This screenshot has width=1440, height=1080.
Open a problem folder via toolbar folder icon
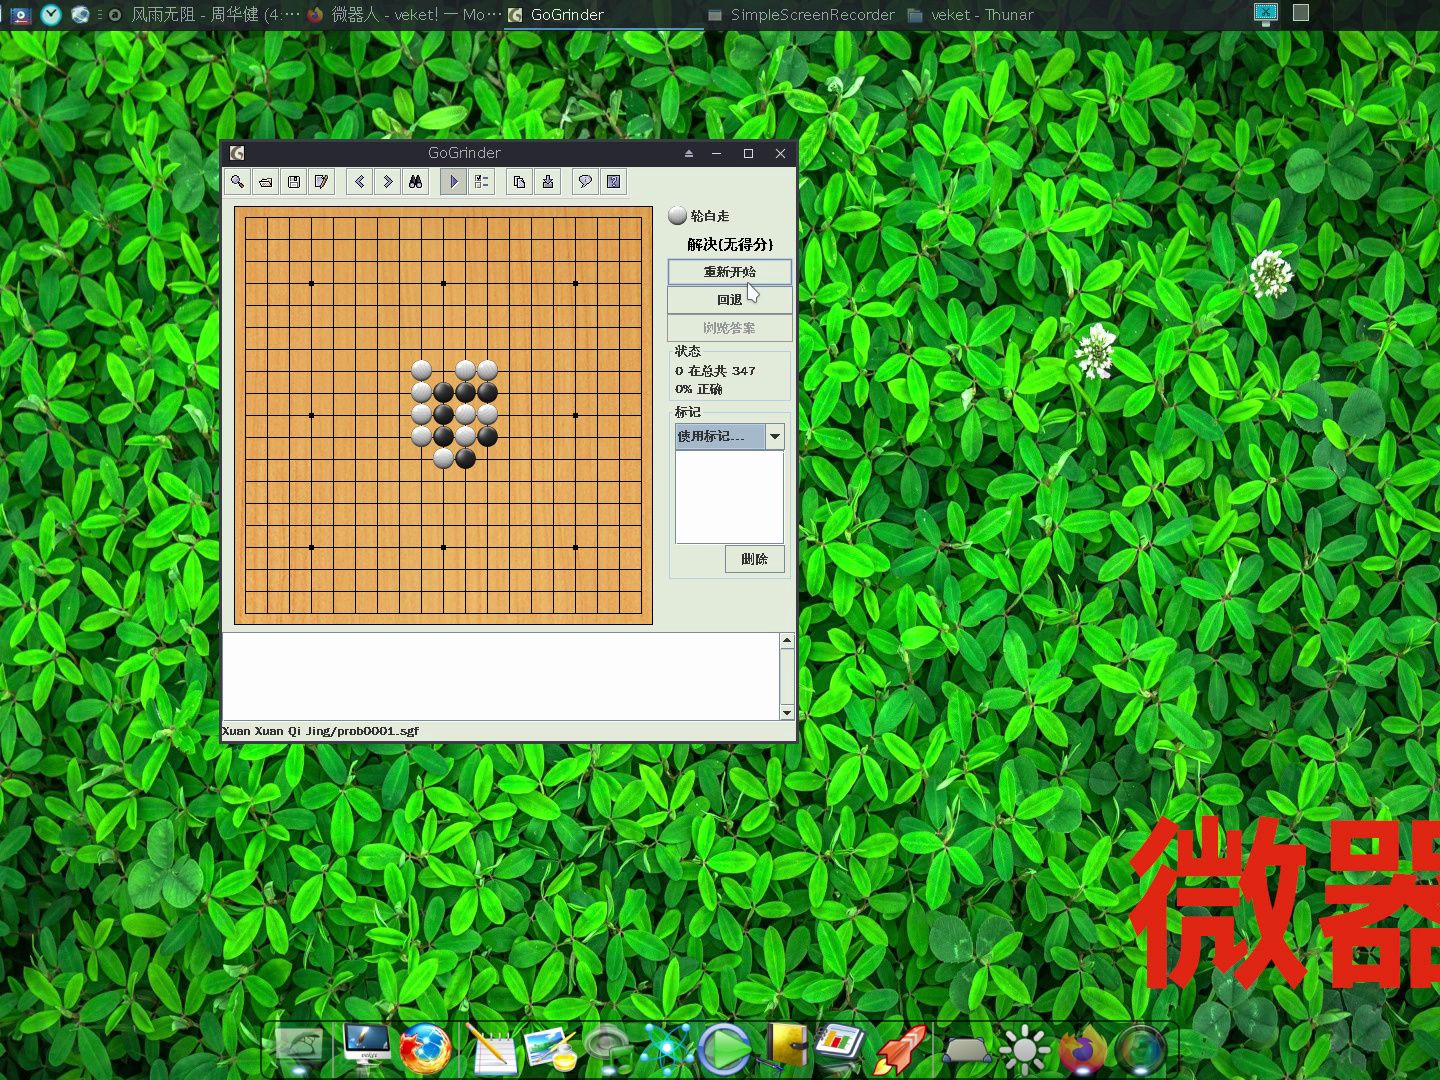coord(265,182)
